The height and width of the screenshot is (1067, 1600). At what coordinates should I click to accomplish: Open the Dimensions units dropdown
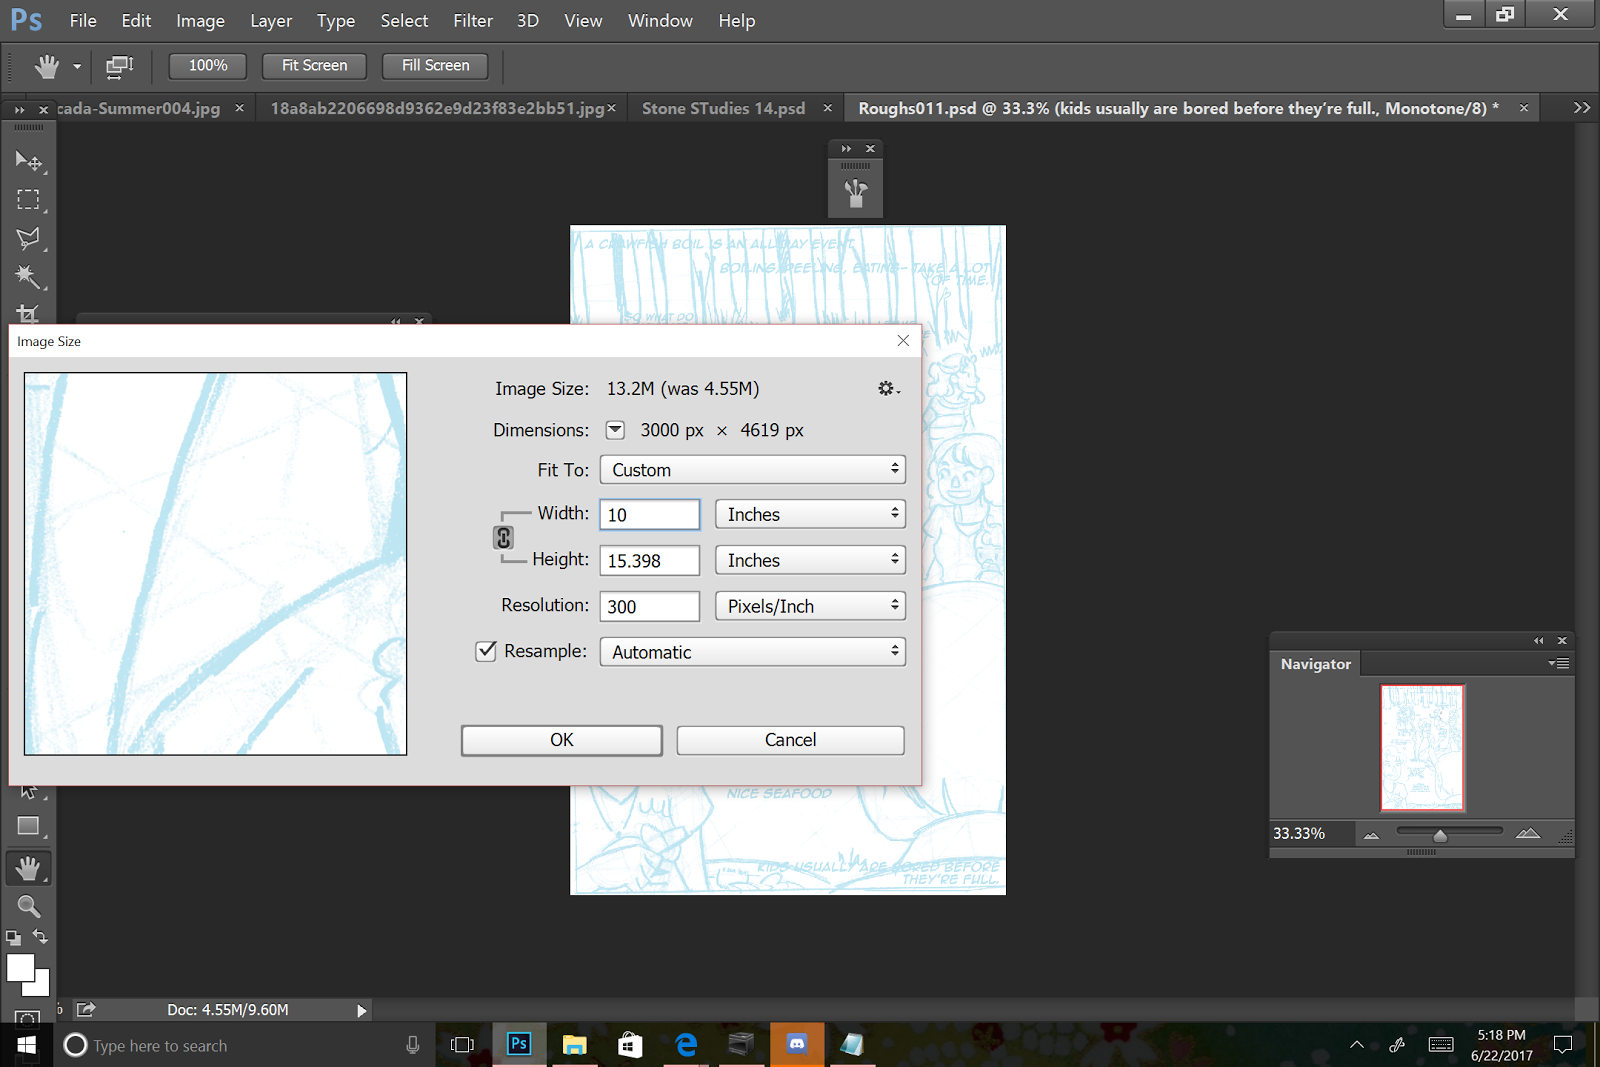615,430
